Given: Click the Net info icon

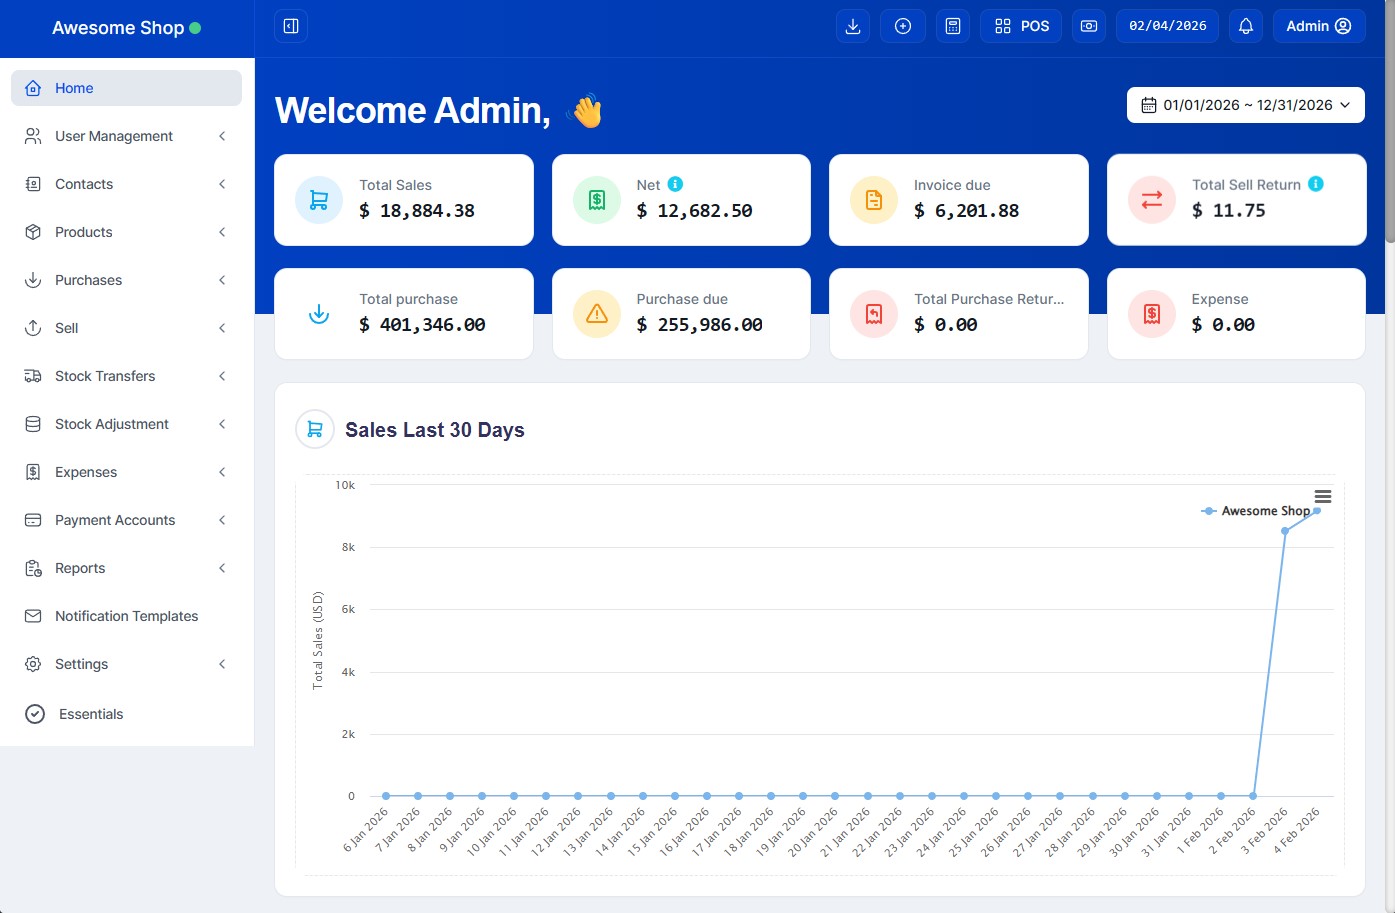Looking at the screenshot, I should point(675,184).
